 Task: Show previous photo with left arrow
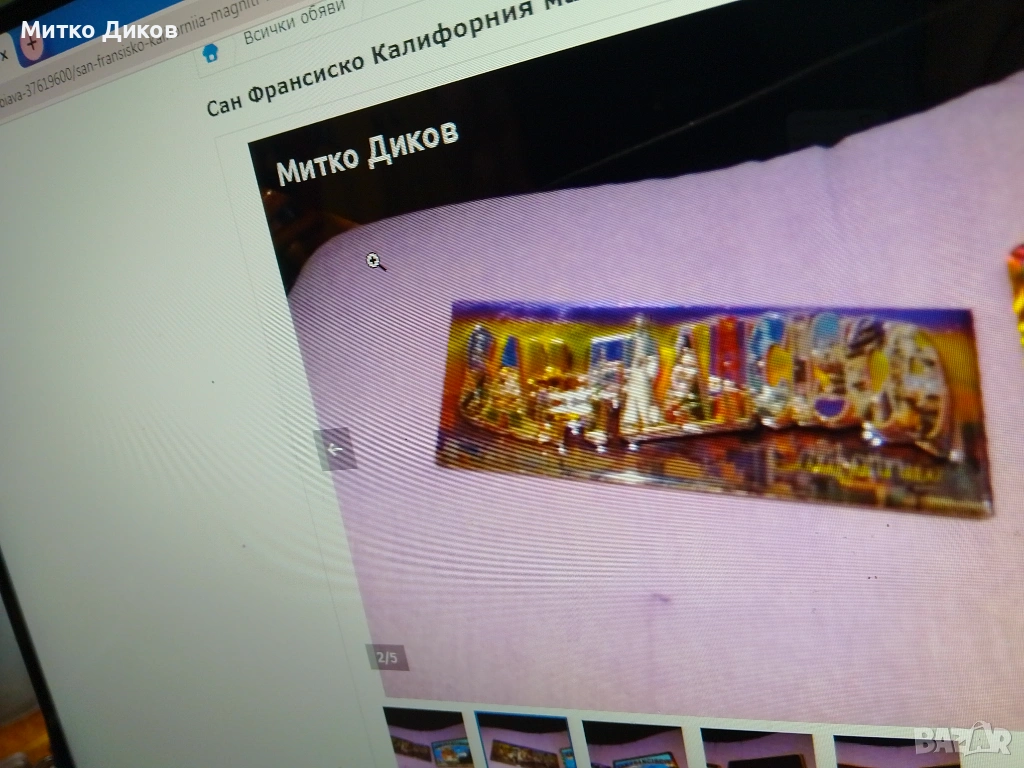[x=334, y=449]
